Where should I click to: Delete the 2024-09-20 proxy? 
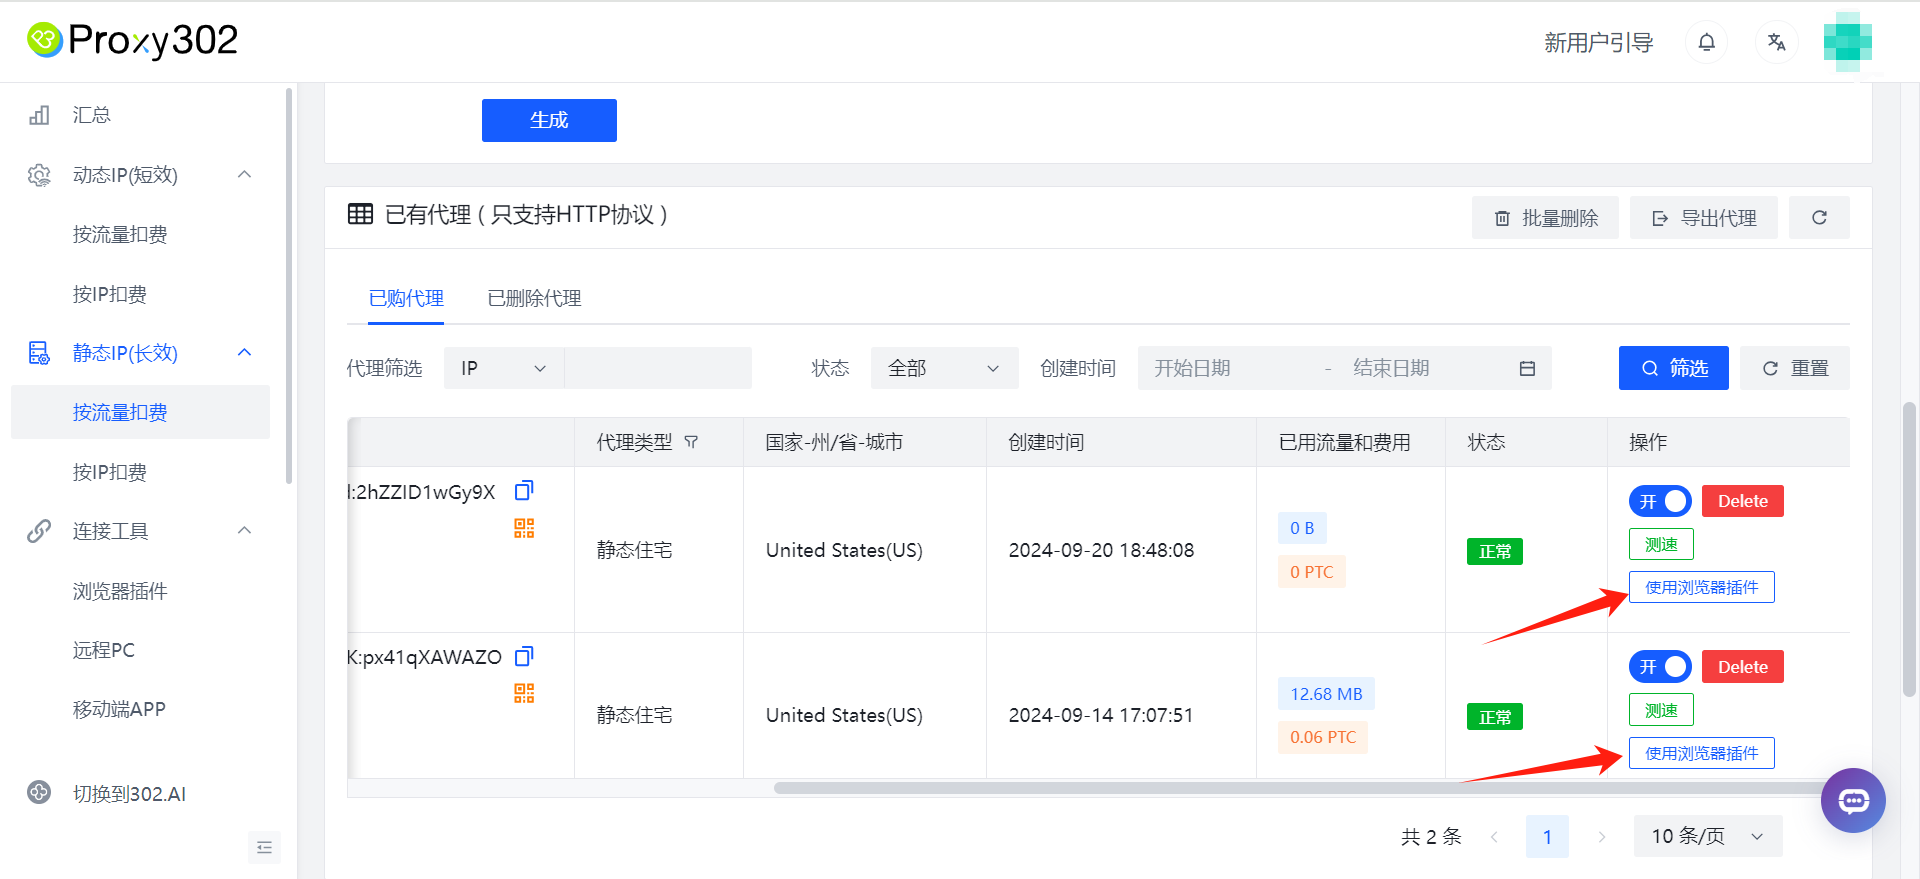tap(1743, 501)
